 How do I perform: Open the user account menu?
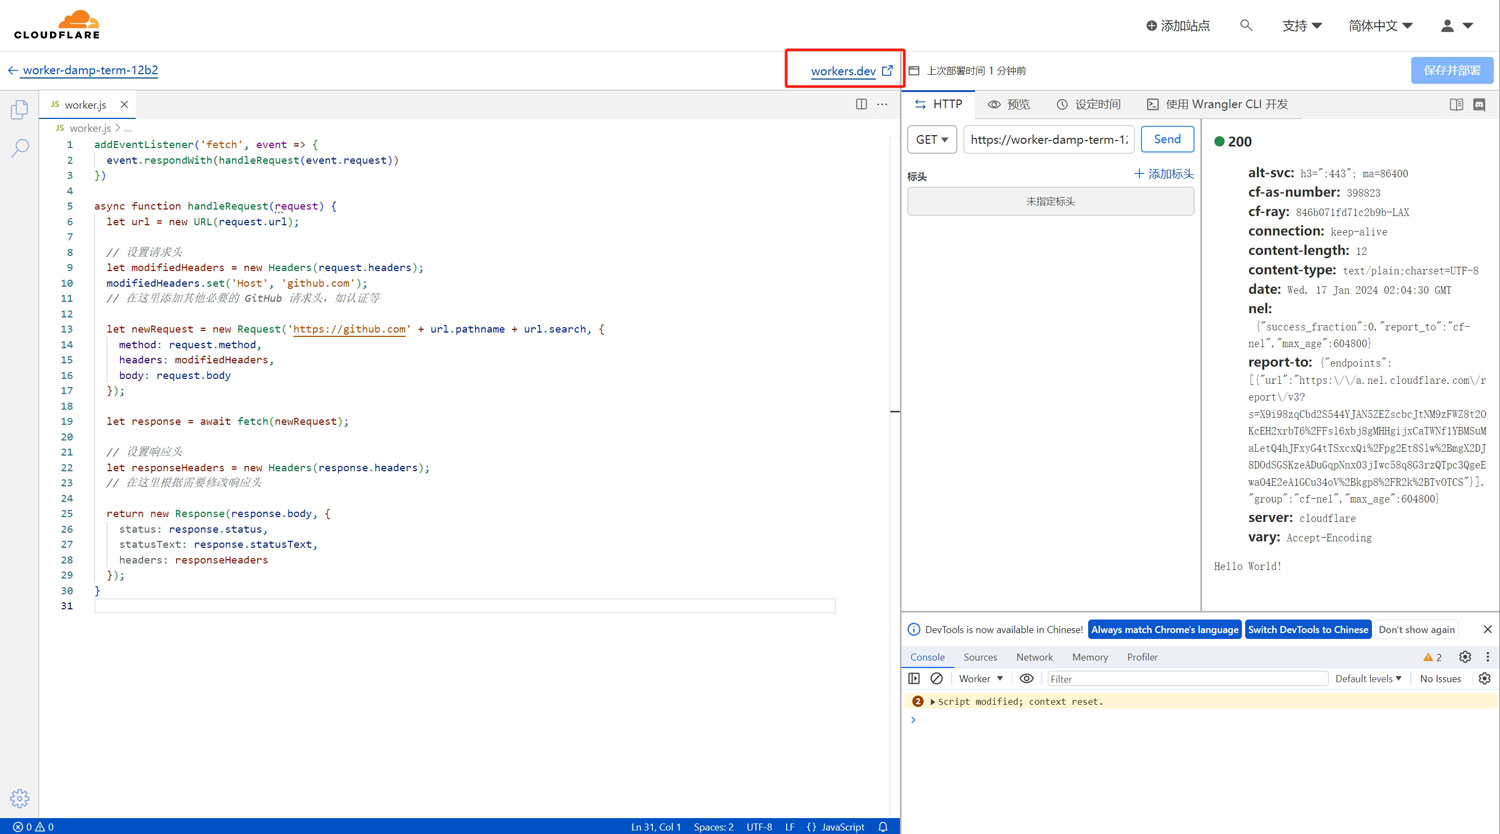click(1457, 26)
